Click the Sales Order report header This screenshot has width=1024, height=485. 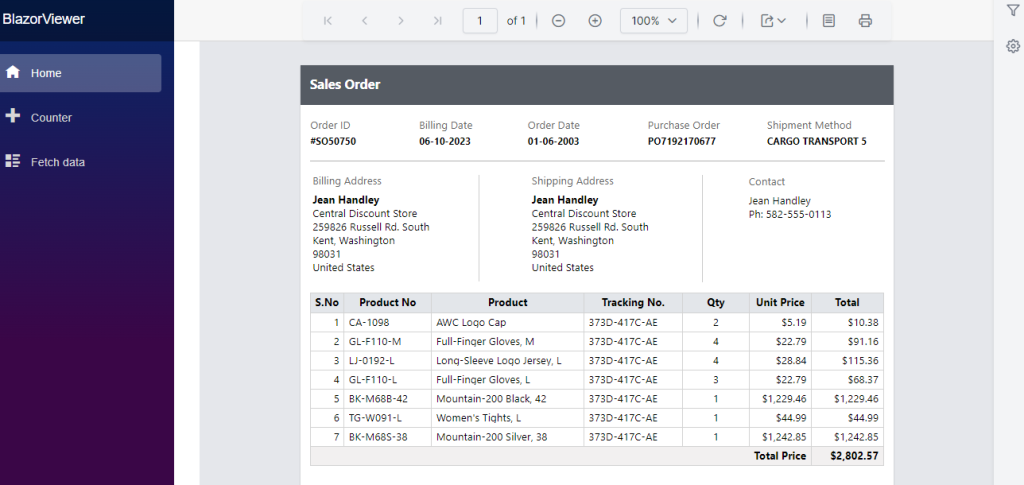345,85
